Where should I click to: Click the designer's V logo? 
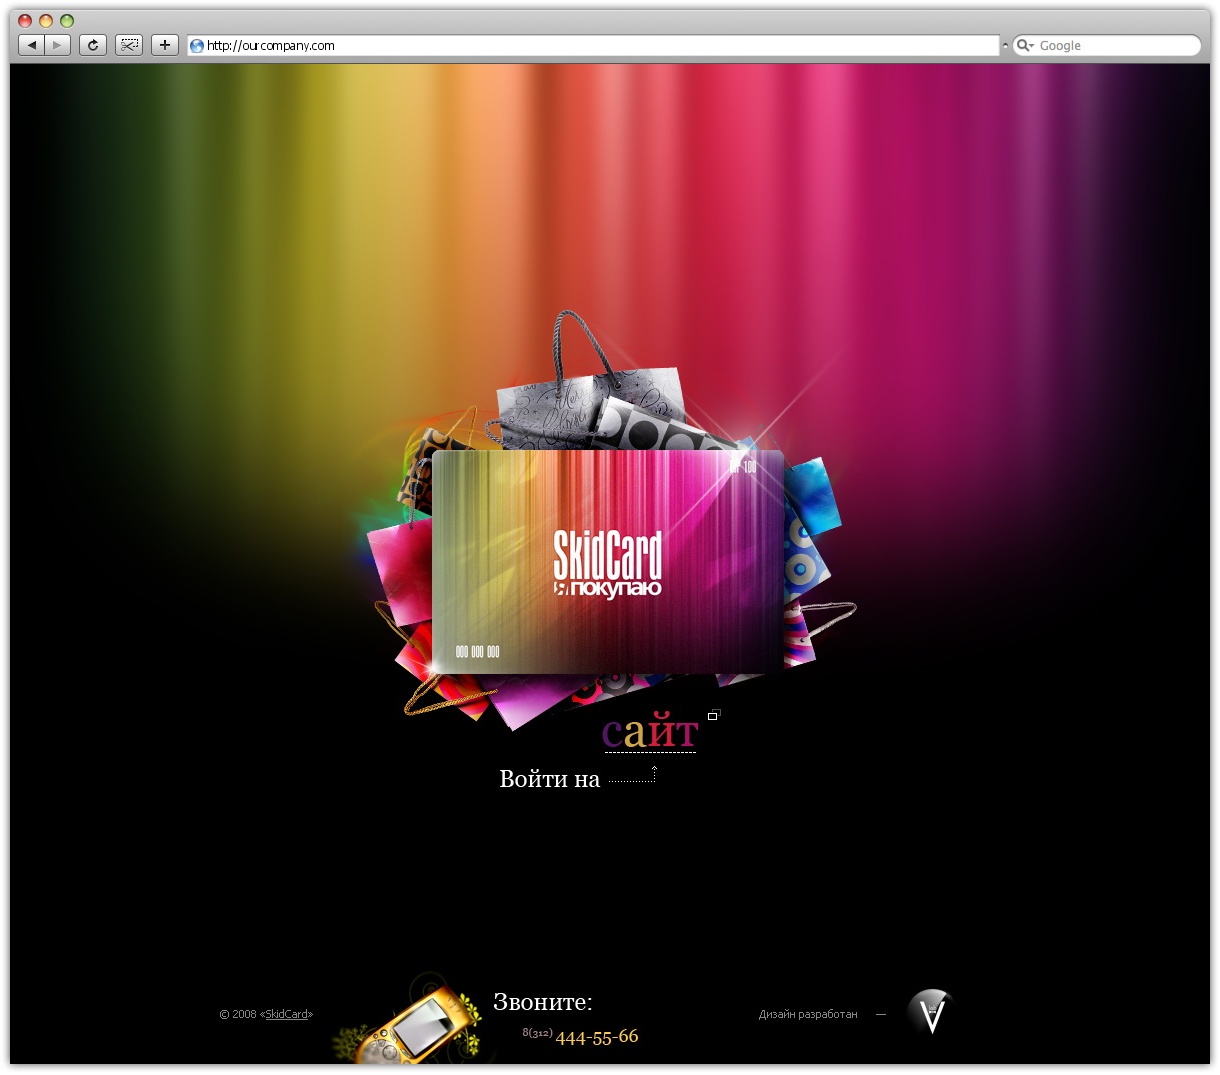(x=931, y=1013)
